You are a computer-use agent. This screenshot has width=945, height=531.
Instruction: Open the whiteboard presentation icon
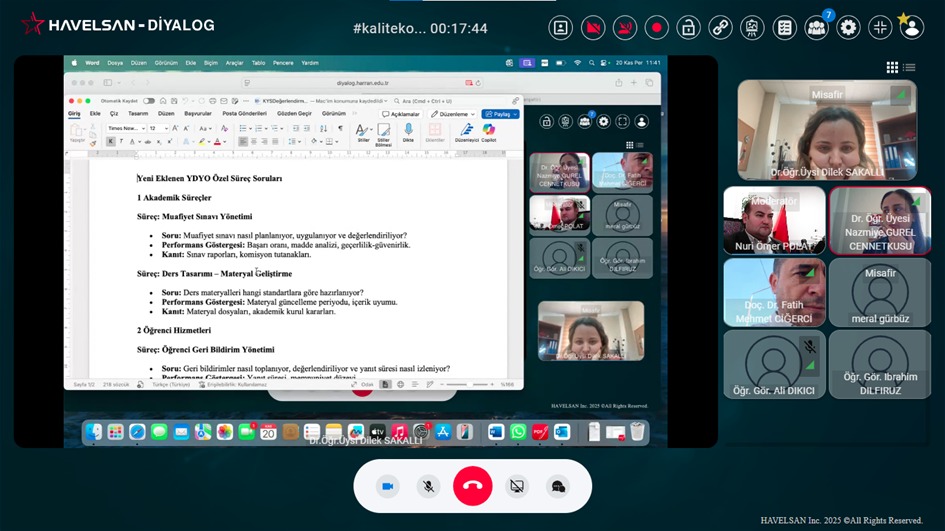click(752, 27)
